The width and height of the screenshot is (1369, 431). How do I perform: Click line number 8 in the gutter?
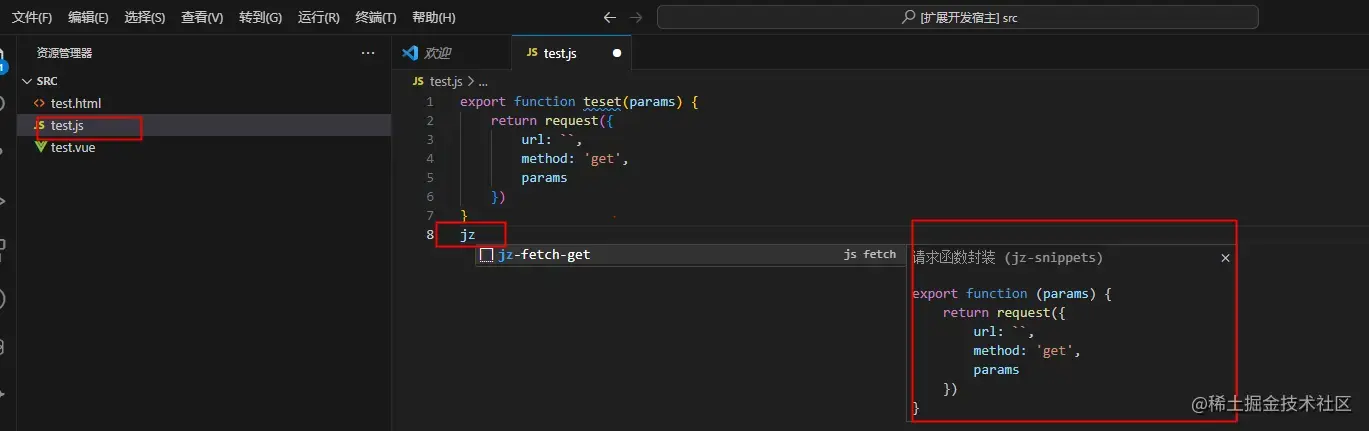[430, 235]
